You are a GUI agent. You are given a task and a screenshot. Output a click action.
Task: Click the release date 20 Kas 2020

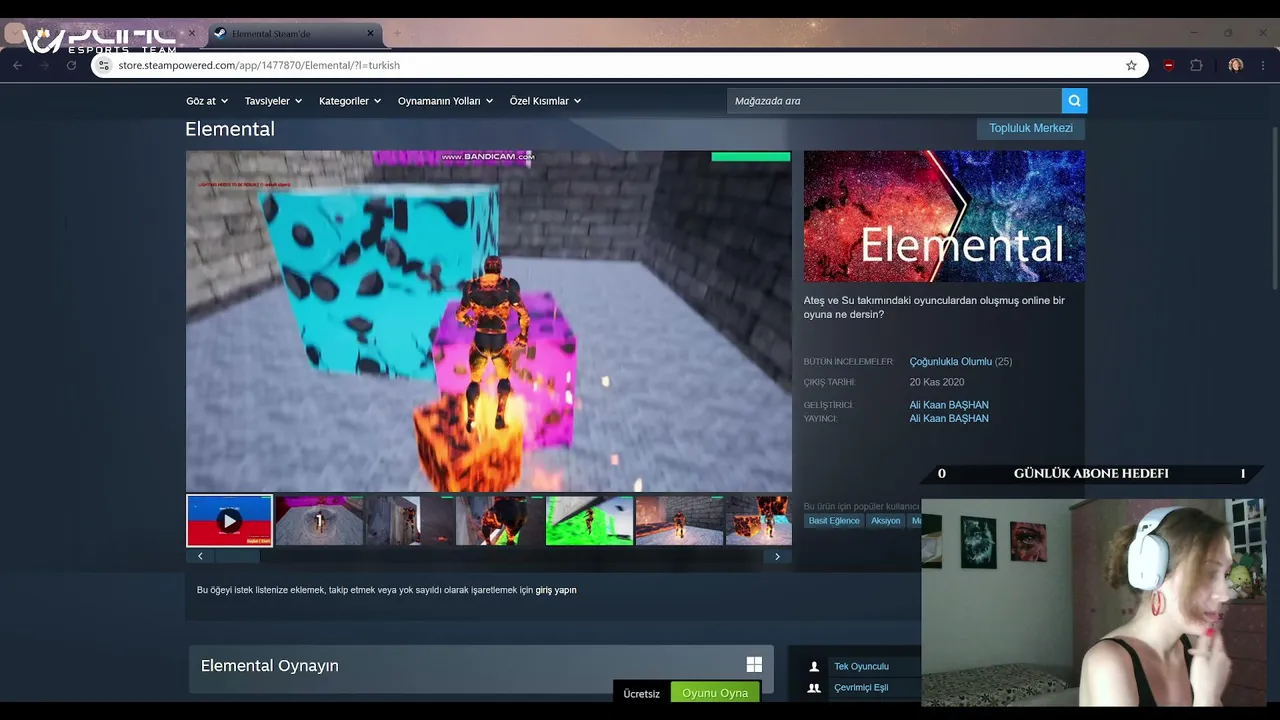(937, 382)
